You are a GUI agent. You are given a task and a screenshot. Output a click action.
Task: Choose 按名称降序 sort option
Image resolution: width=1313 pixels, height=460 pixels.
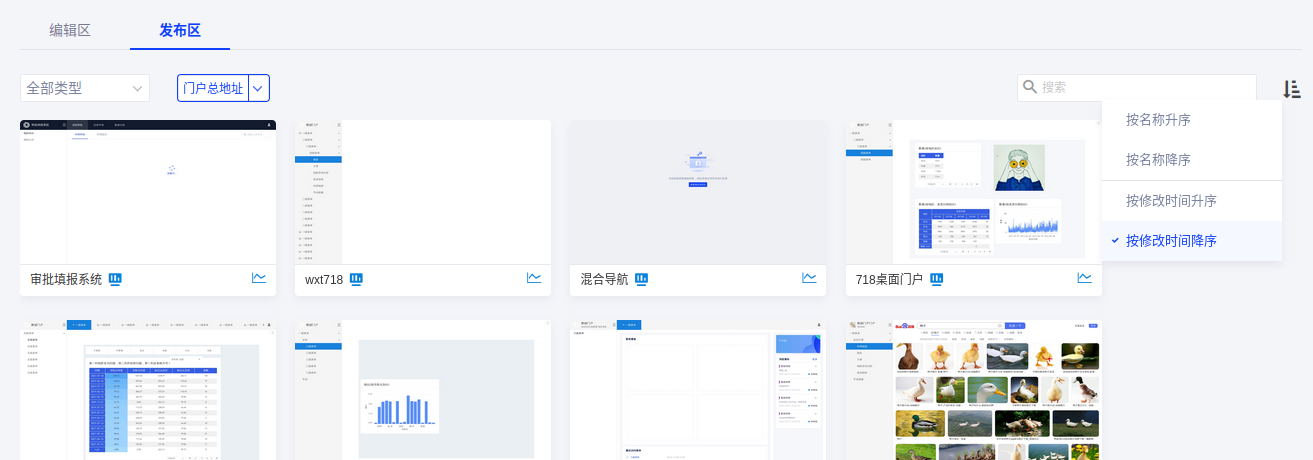[x=1158, y=160]
